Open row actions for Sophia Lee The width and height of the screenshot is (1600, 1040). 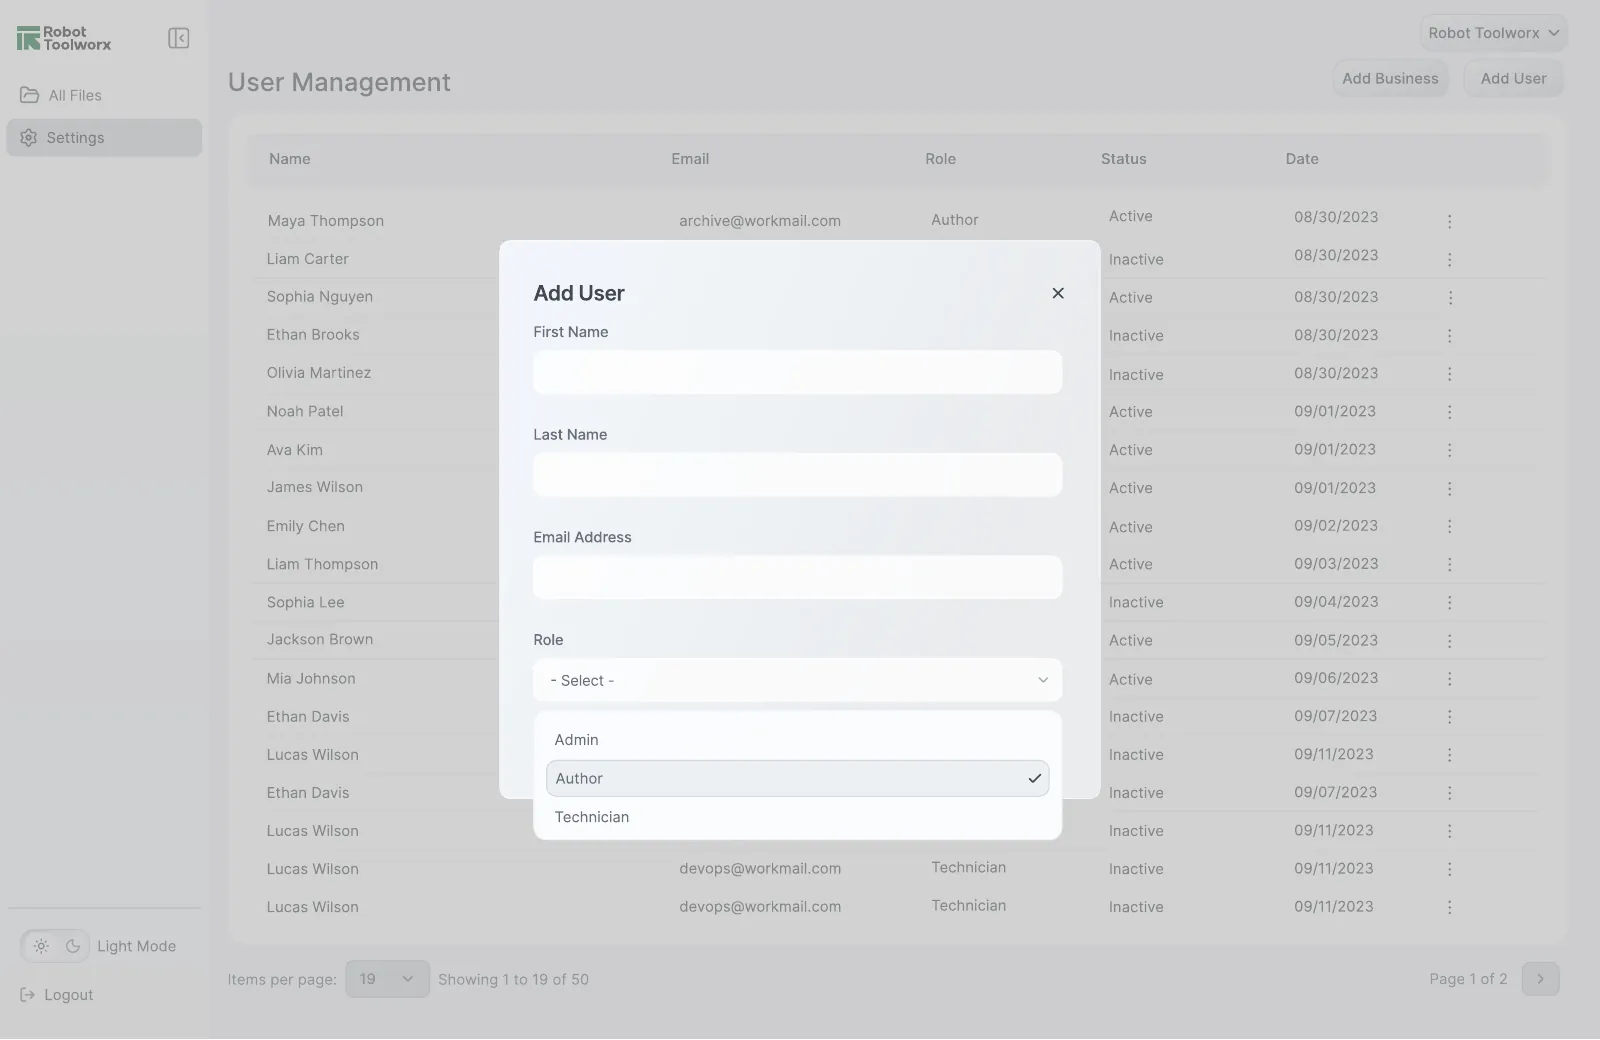point(1449,602)
